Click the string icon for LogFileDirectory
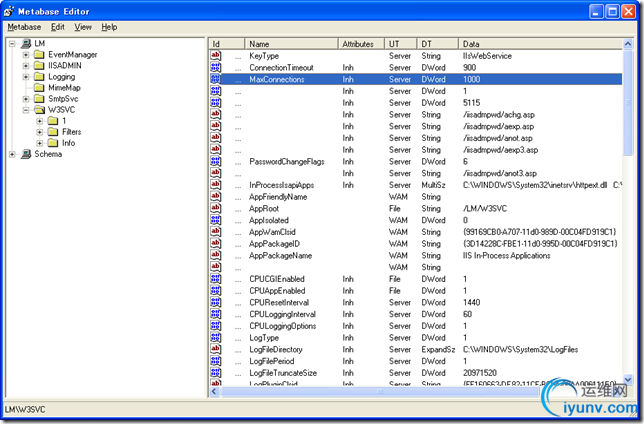This screenshot has height=424, width=644. pos(216,349)
